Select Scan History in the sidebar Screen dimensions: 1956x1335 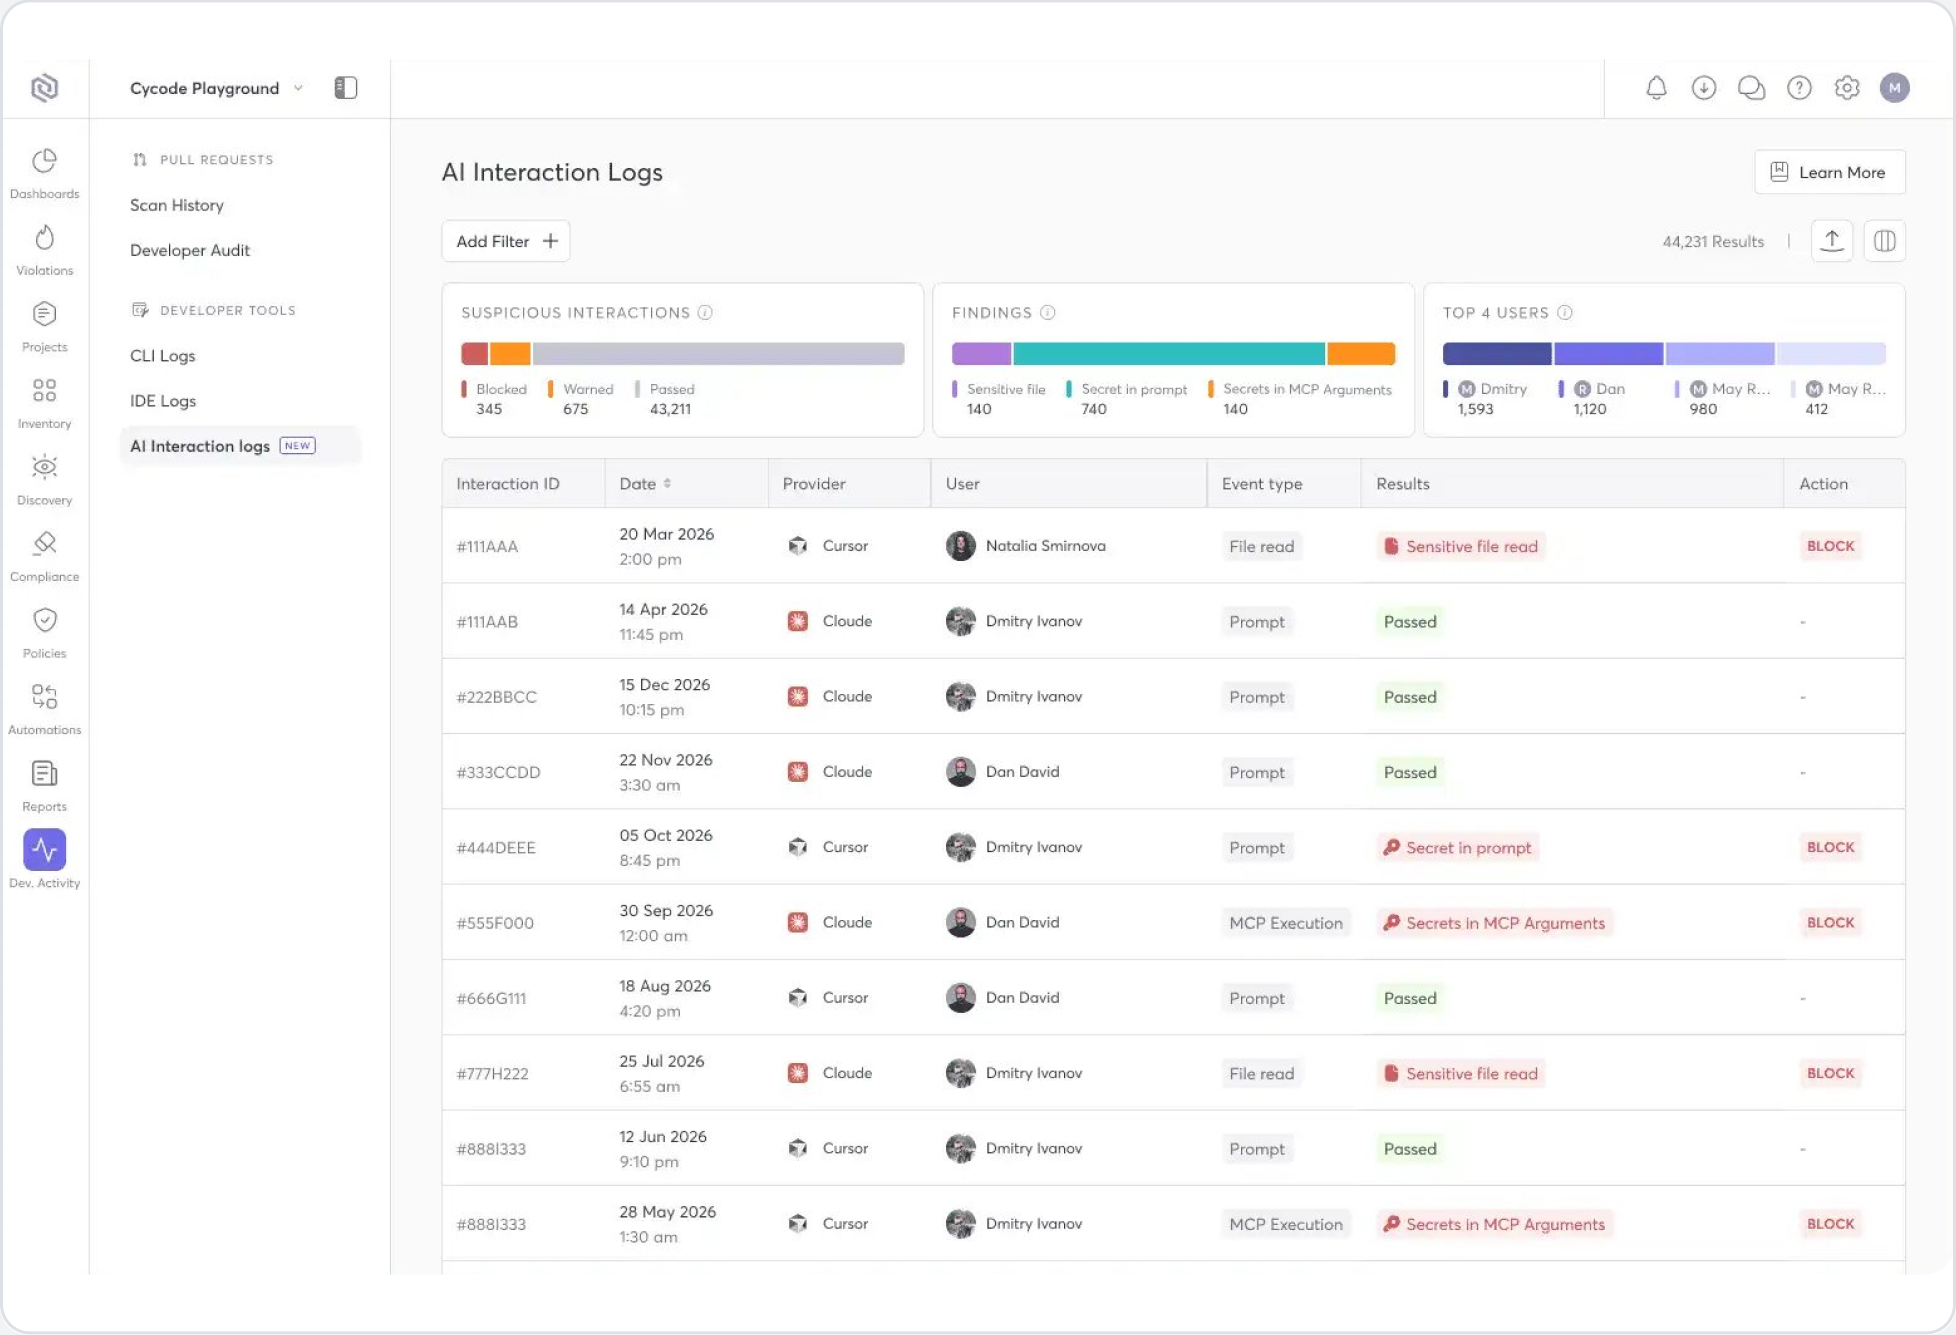click(x=177, y=205)
